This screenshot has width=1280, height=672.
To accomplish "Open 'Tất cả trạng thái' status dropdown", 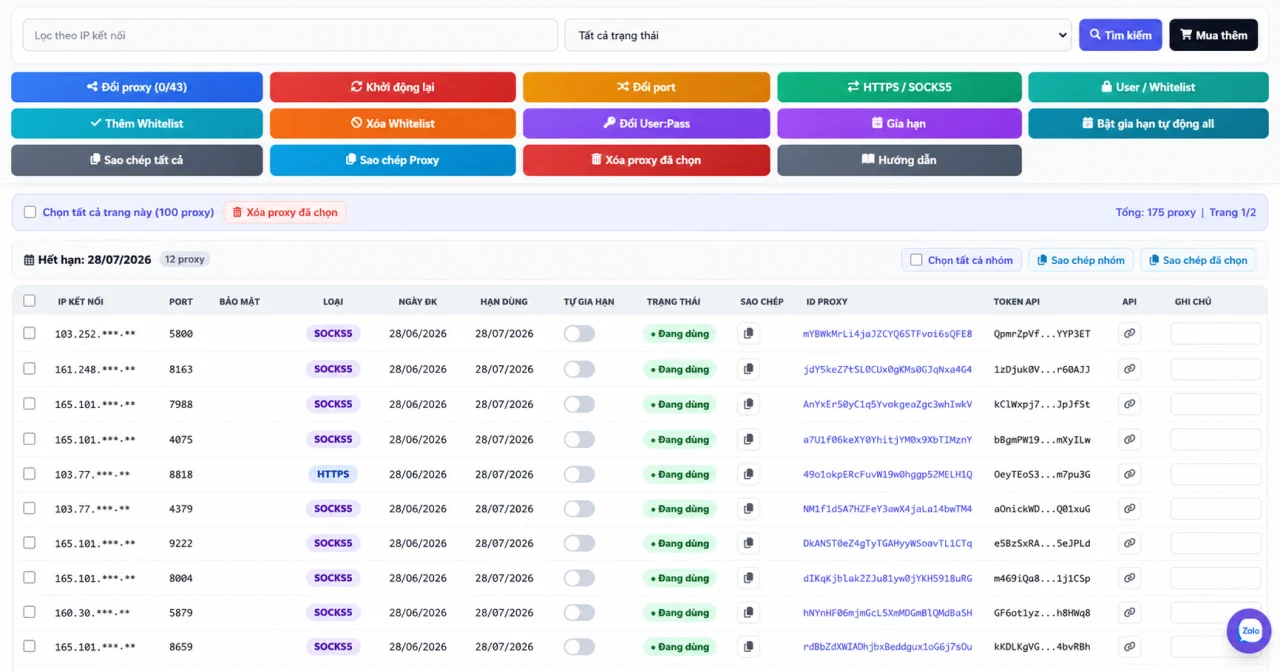I will click(x=818, y=35).
